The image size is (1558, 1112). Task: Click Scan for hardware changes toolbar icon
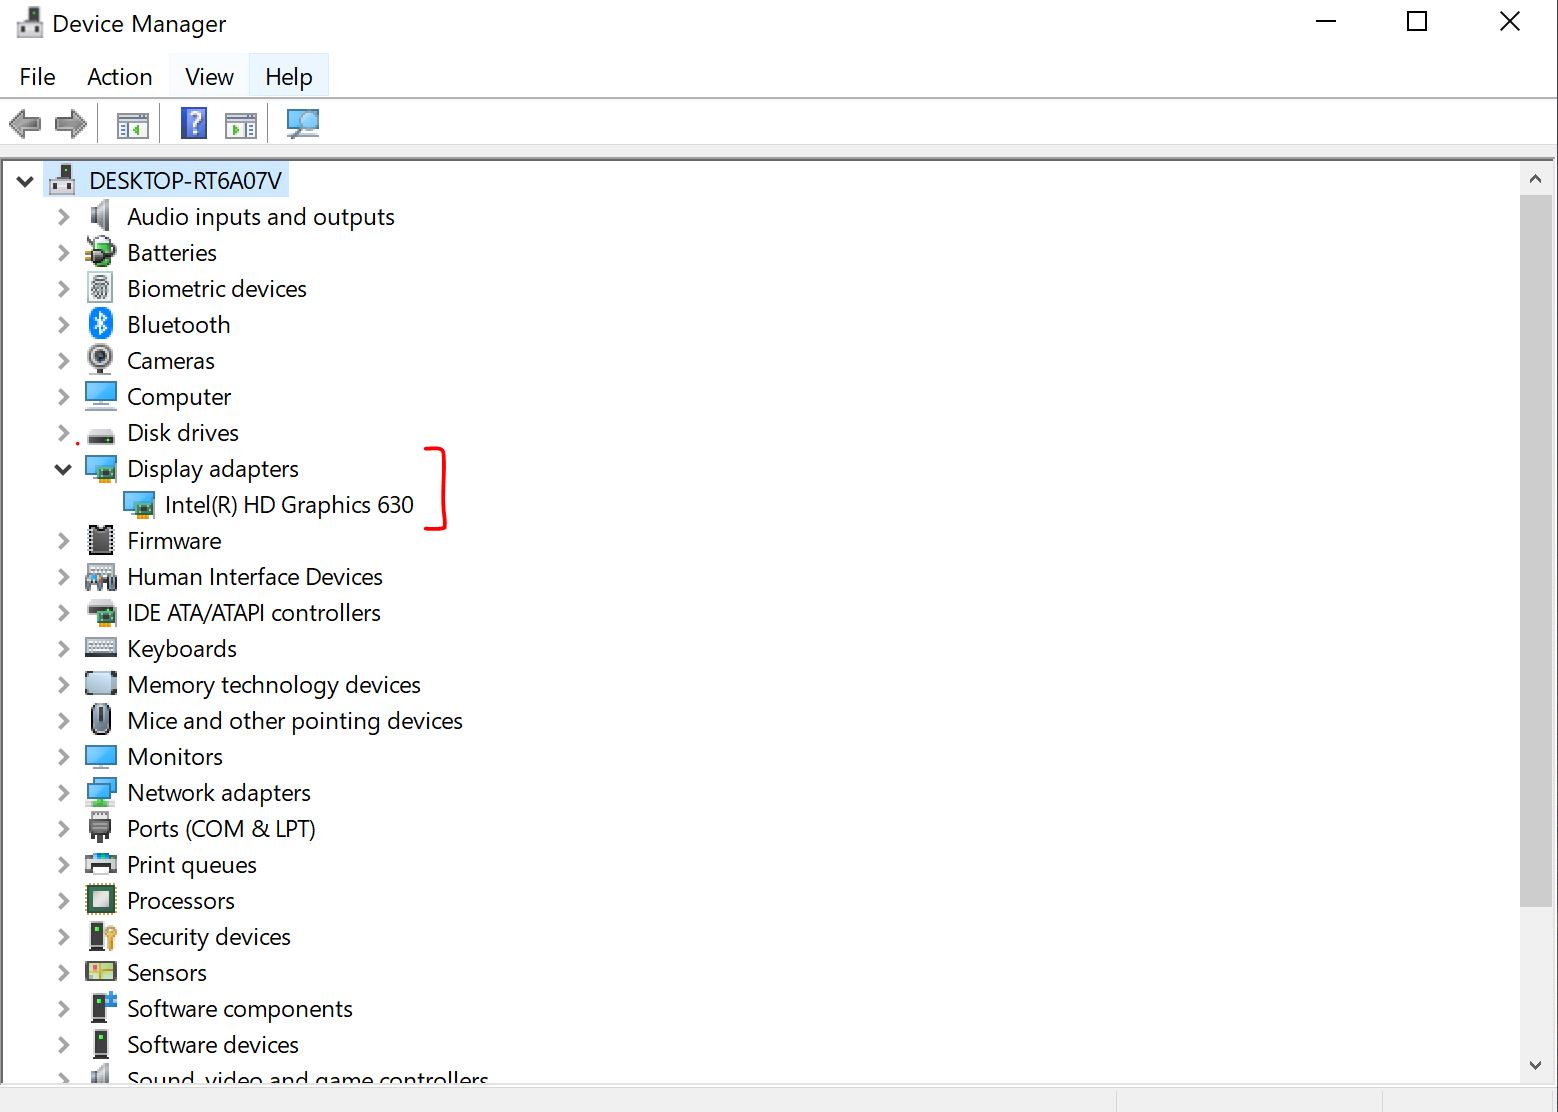click(302, 123)
